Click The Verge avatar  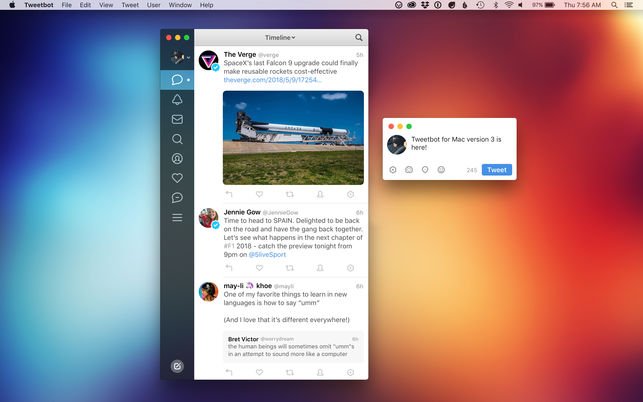click(208, 60)
